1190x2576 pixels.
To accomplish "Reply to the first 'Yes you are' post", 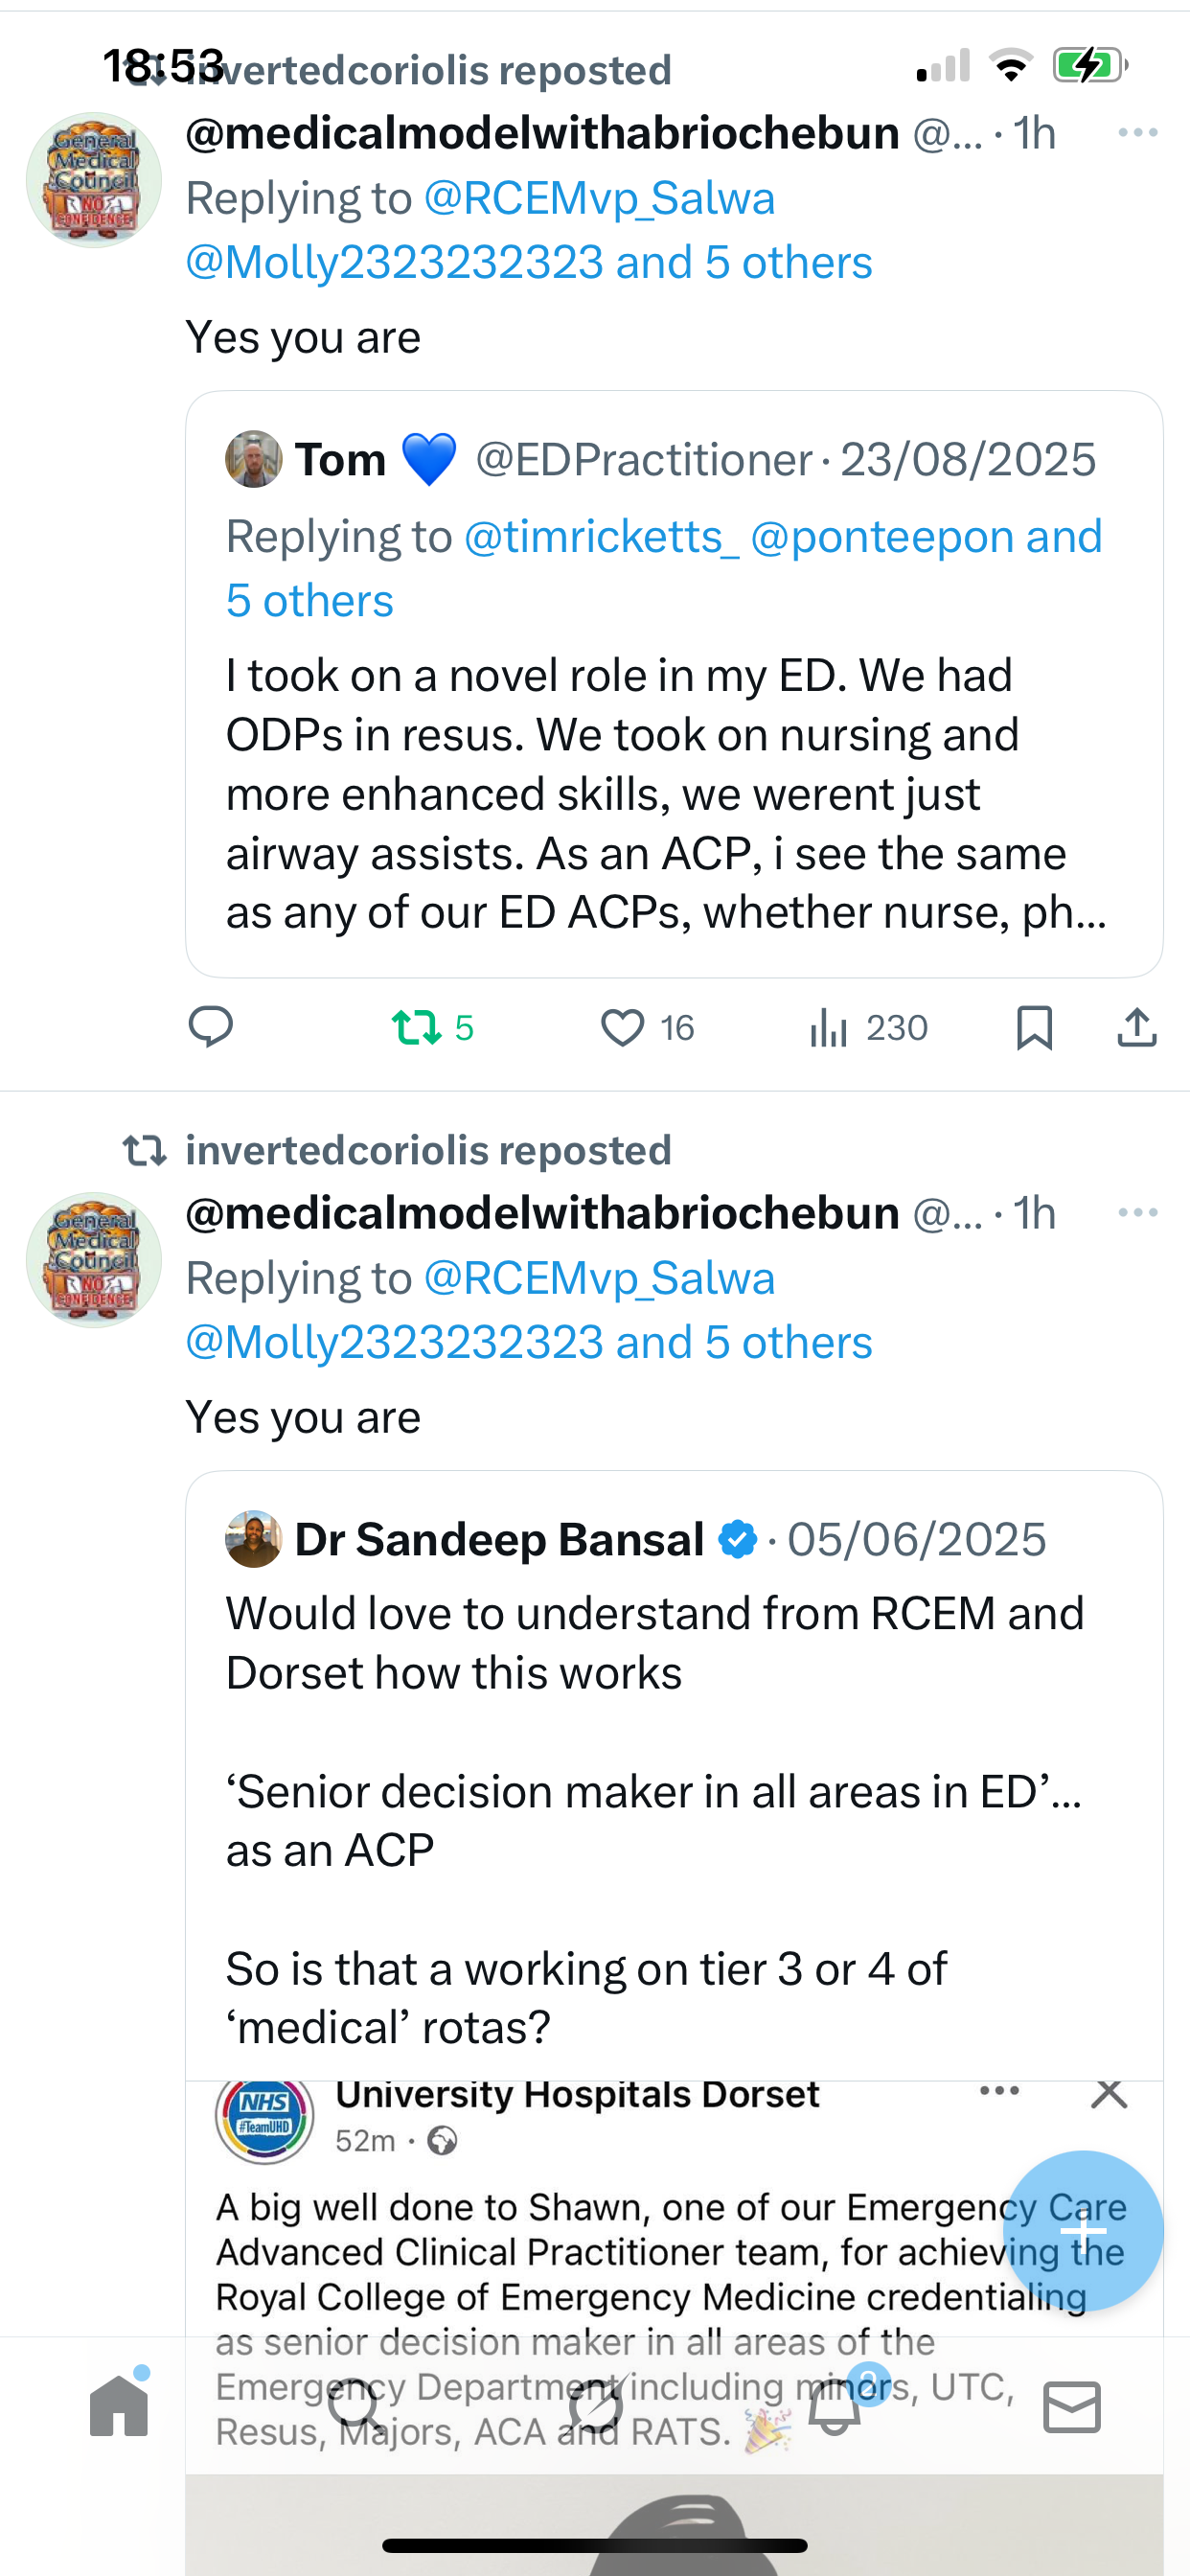I will pos(211,1027).
